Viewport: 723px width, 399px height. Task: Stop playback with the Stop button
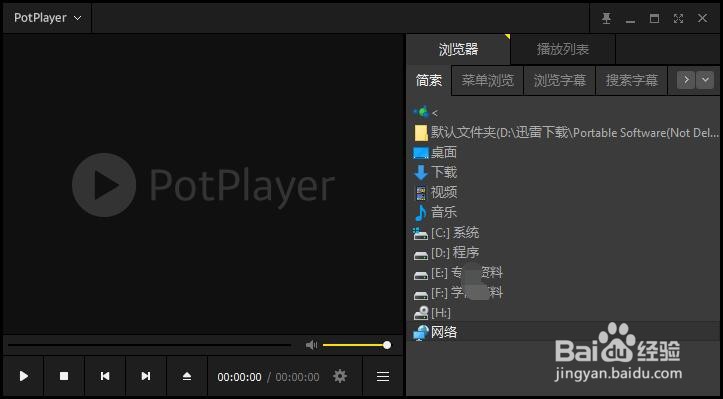(64, 376)
